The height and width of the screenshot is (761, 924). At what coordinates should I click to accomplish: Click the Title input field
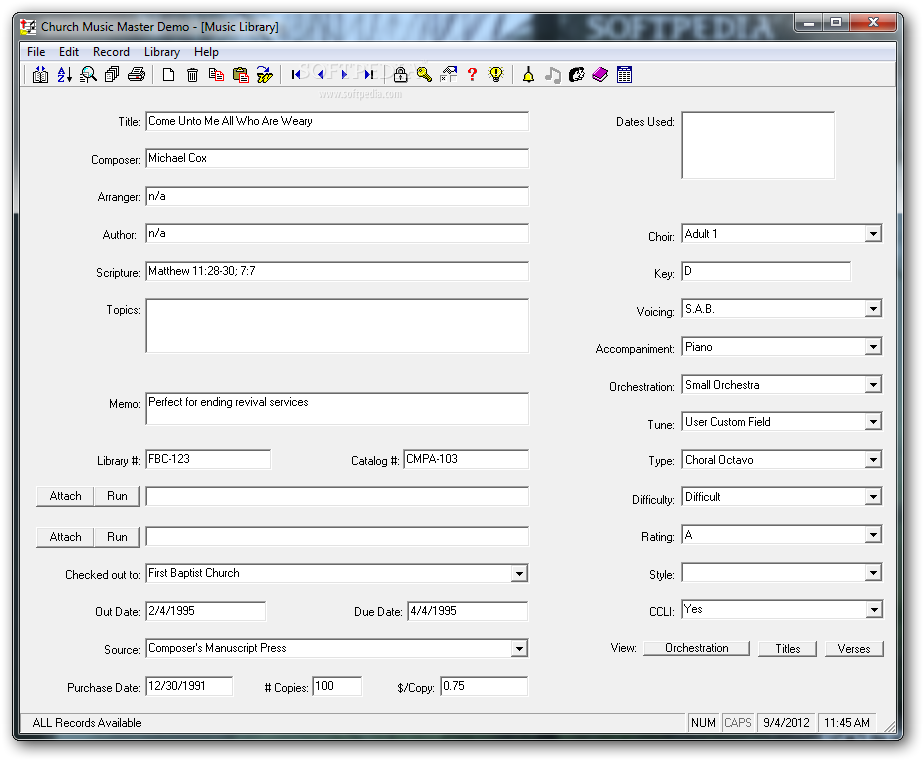[x=337, y=121]
